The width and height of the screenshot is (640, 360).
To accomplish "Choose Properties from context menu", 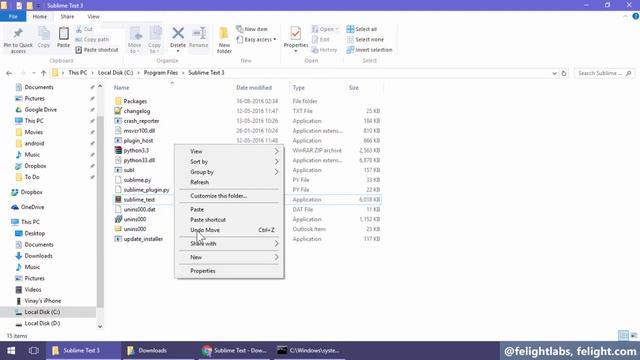I will point(229,271).
